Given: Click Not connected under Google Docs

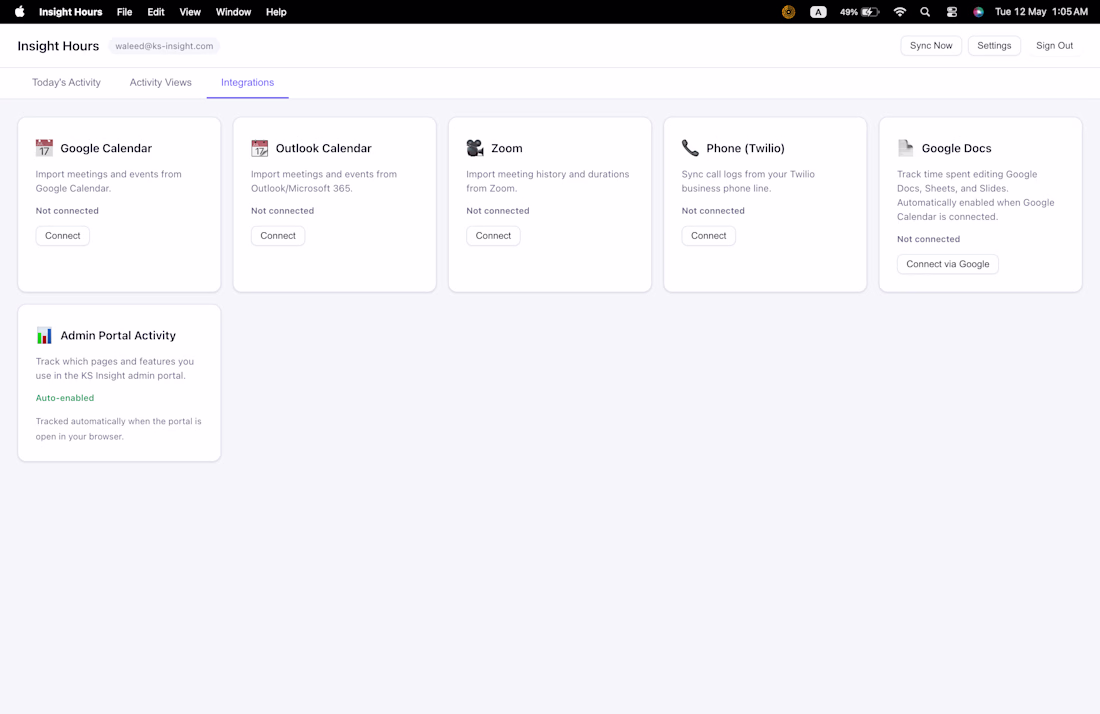Looking at the screenshot, I should (929, 239).
